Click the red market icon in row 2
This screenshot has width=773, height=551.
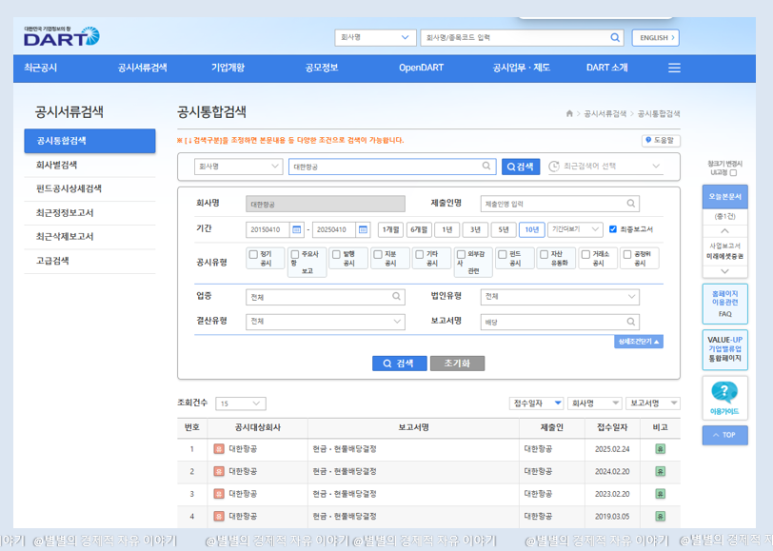point(219,472)
